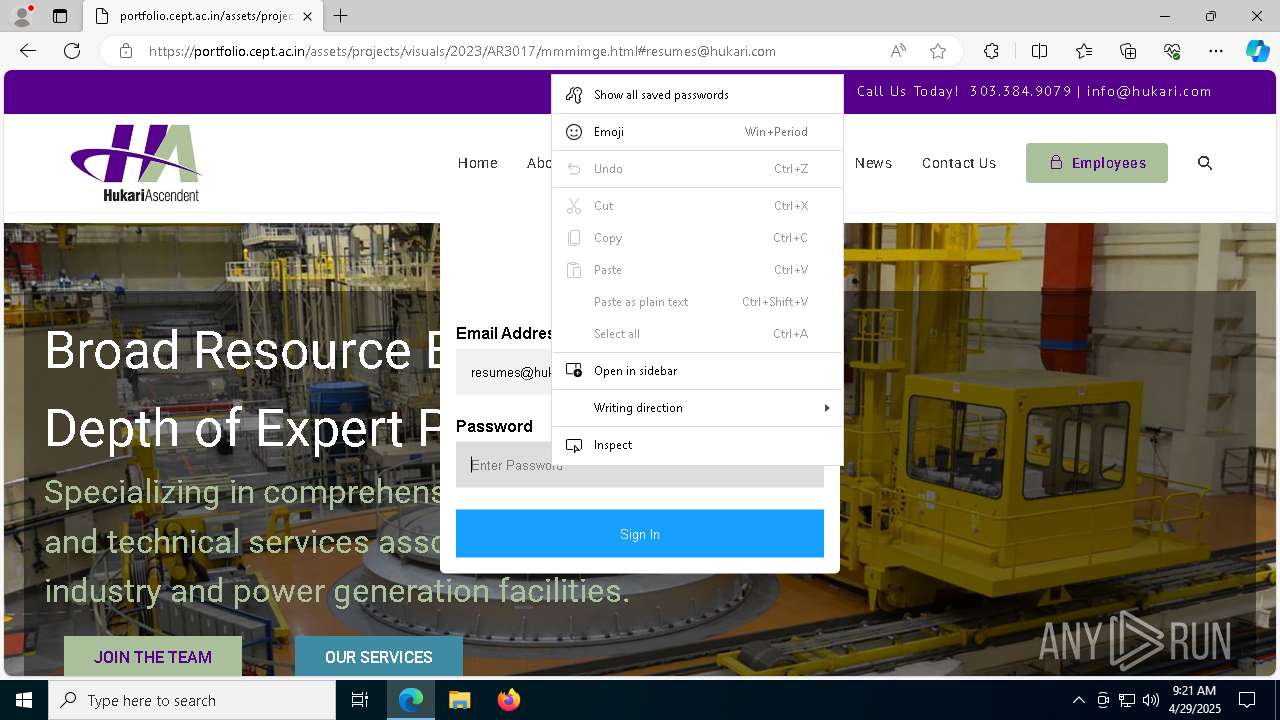Open the Favorites list icon
The width and height of the screenshot is (1280, 720).
[1084, 51]
